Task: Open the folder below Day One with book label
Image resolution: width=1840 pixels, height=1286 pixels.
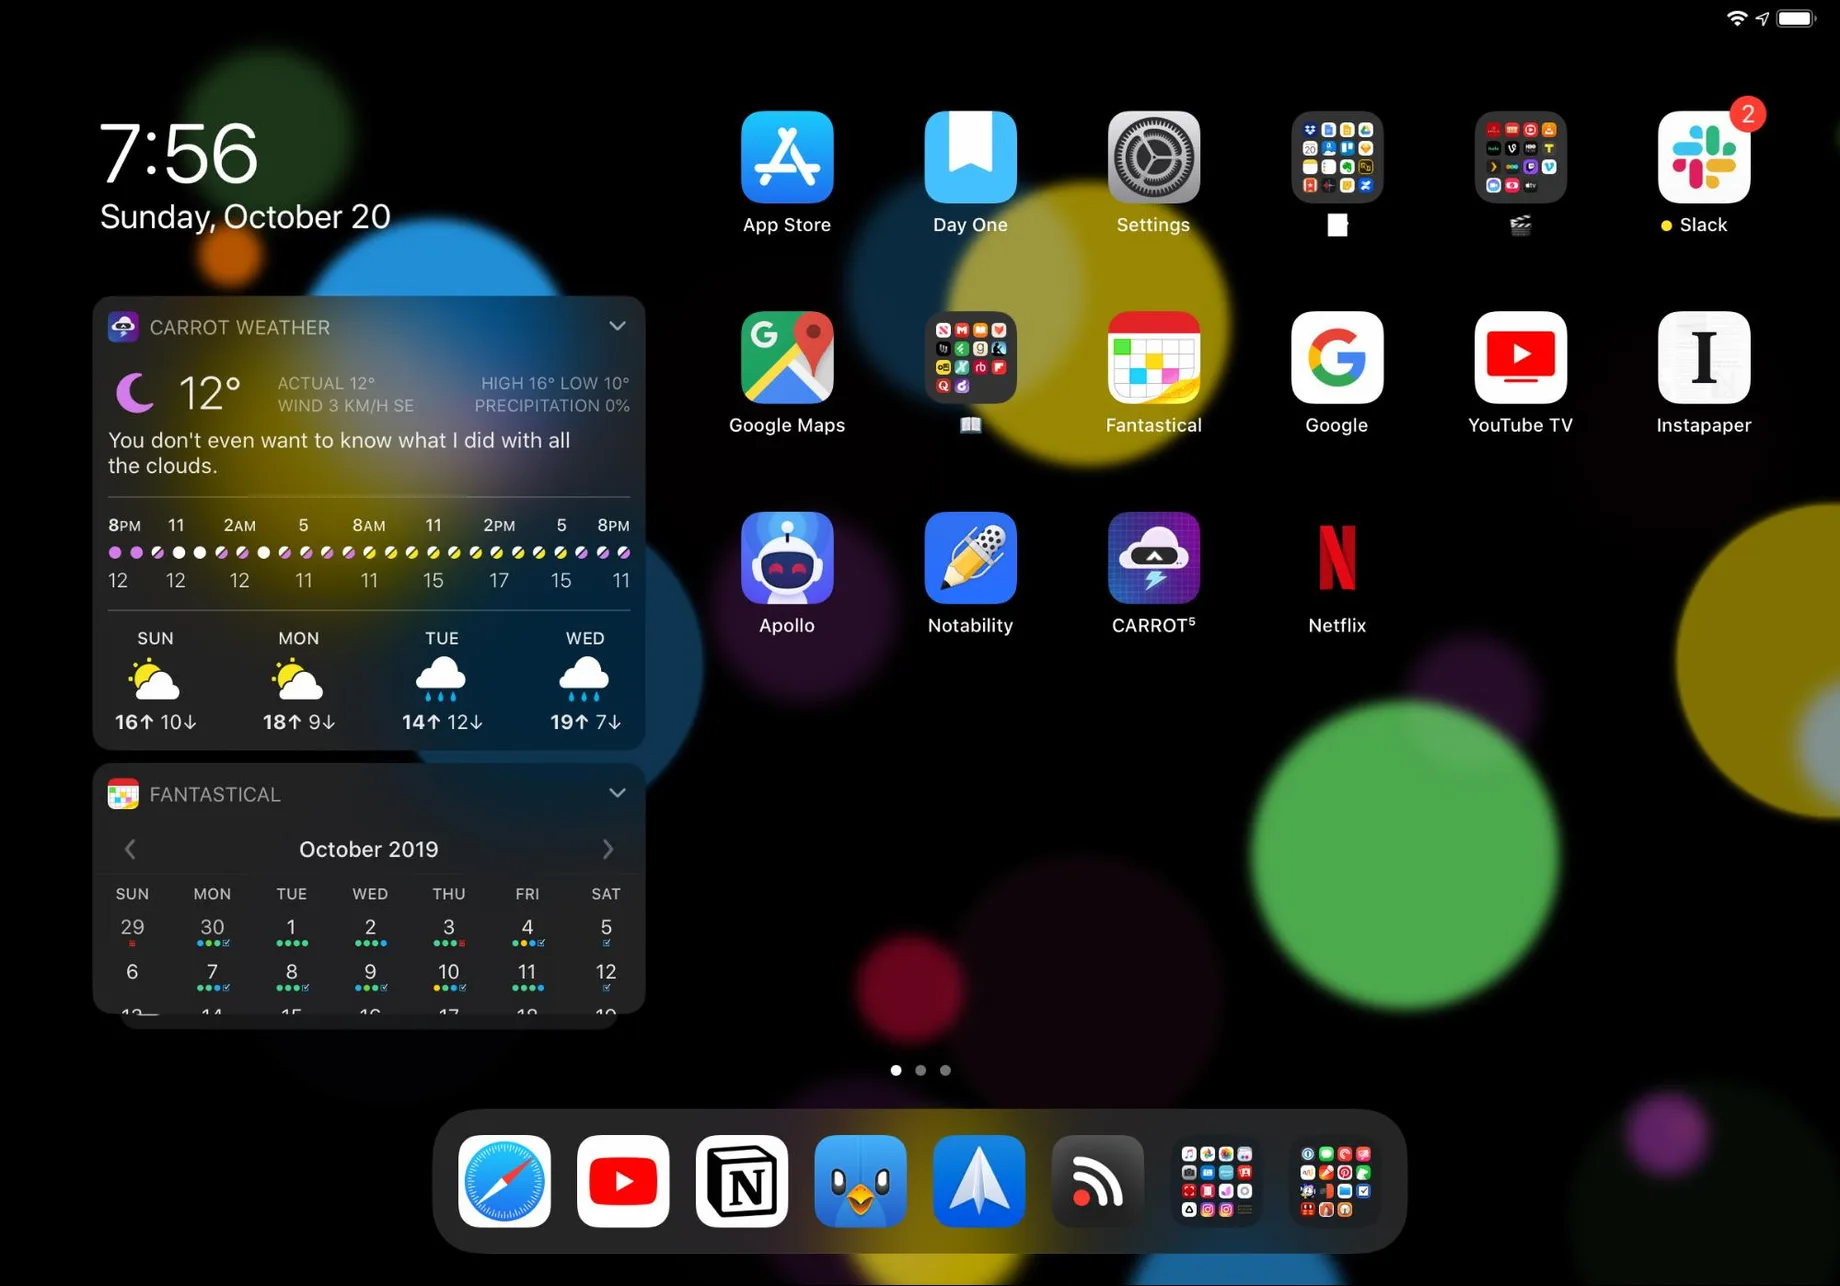Action: 970,357
